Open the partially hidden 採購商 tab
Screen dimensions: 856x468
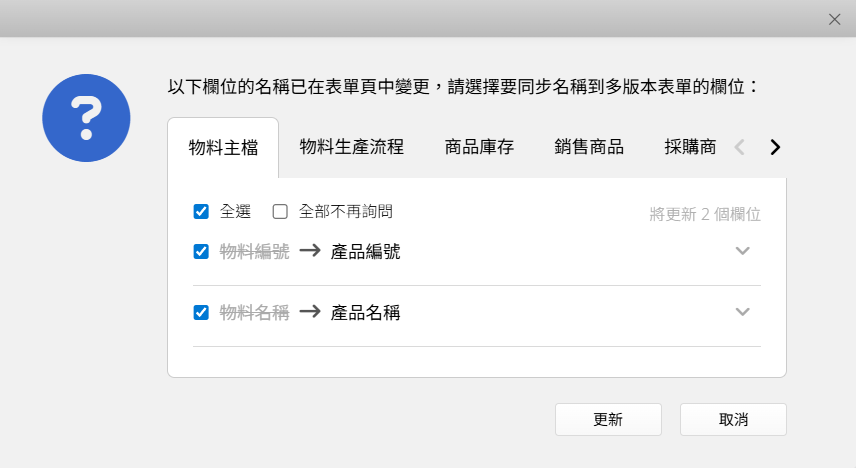pyautogui.click(x=690, y=147)
